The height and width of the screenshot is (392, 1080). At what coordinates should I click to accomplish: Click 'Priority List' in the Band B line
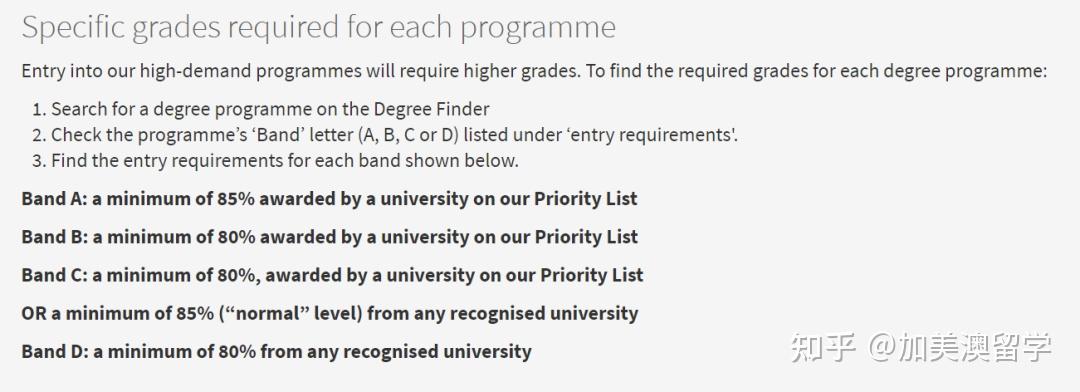pos(586,237)
